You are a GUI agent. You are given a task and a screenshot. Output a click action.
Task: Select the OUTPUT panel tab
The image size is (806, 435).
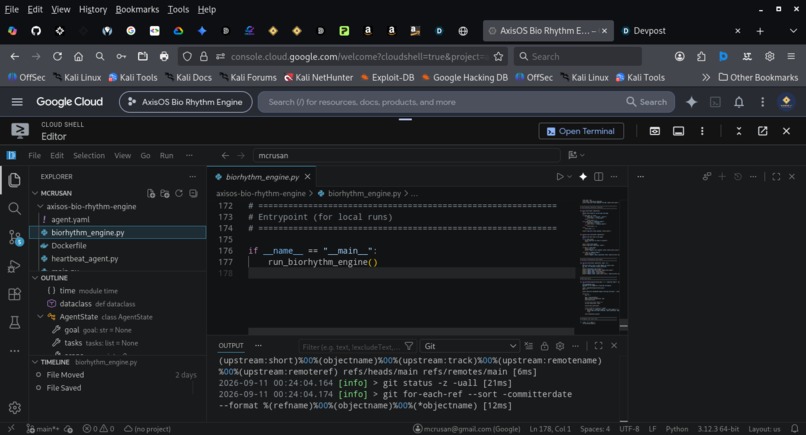[231, 346]
